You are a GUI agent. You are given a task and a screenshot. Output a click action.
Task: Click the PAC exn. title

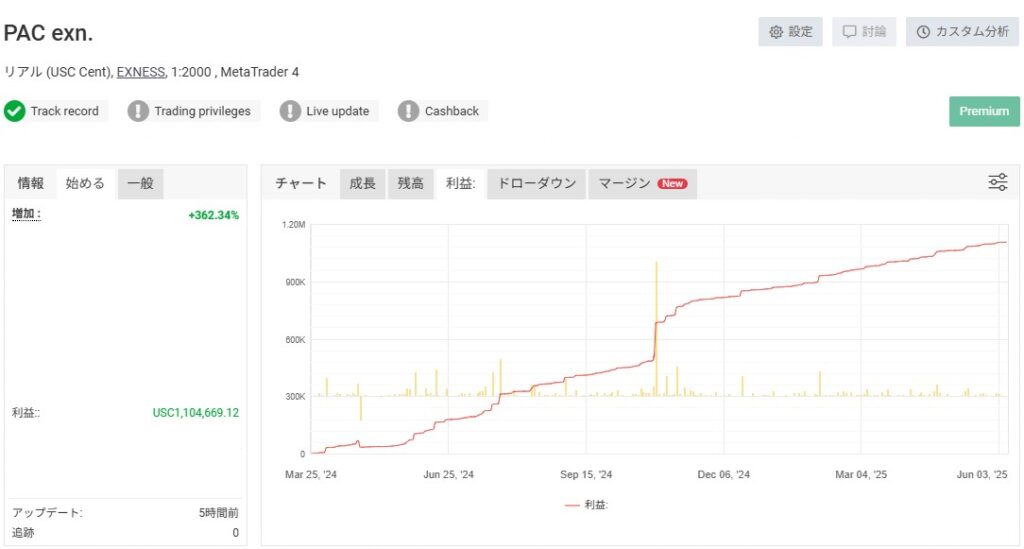click(48, 33)
